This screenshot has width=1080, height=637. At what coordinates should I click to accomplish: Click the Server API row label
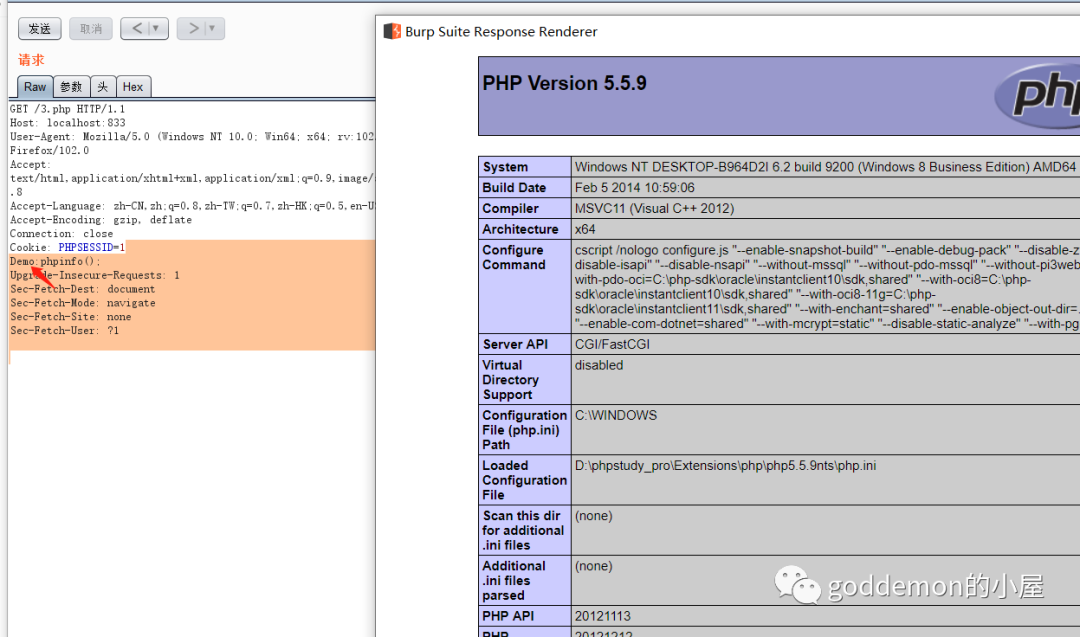click(x=515, y=344)
